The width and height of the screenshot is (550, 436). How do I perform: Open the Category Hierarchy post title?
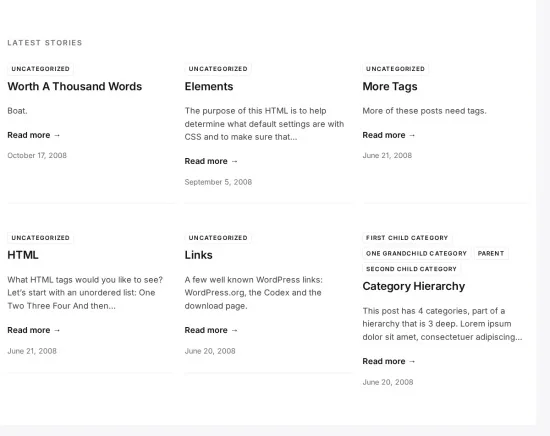(414, 286)
